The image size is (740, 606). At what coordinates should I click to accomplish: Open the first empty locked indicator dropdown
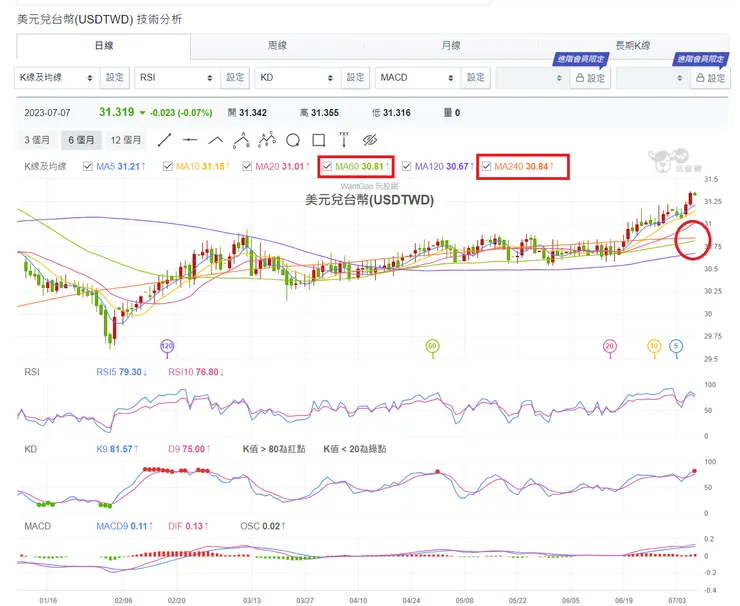click(533, 78)
